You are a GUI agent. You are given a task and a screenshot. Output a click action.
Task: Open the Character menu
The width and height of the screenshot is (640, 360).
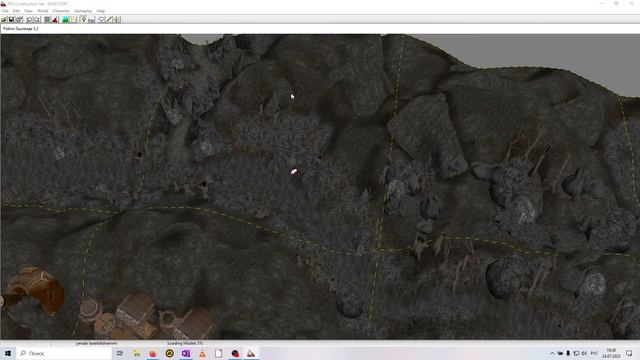(61, 11)
